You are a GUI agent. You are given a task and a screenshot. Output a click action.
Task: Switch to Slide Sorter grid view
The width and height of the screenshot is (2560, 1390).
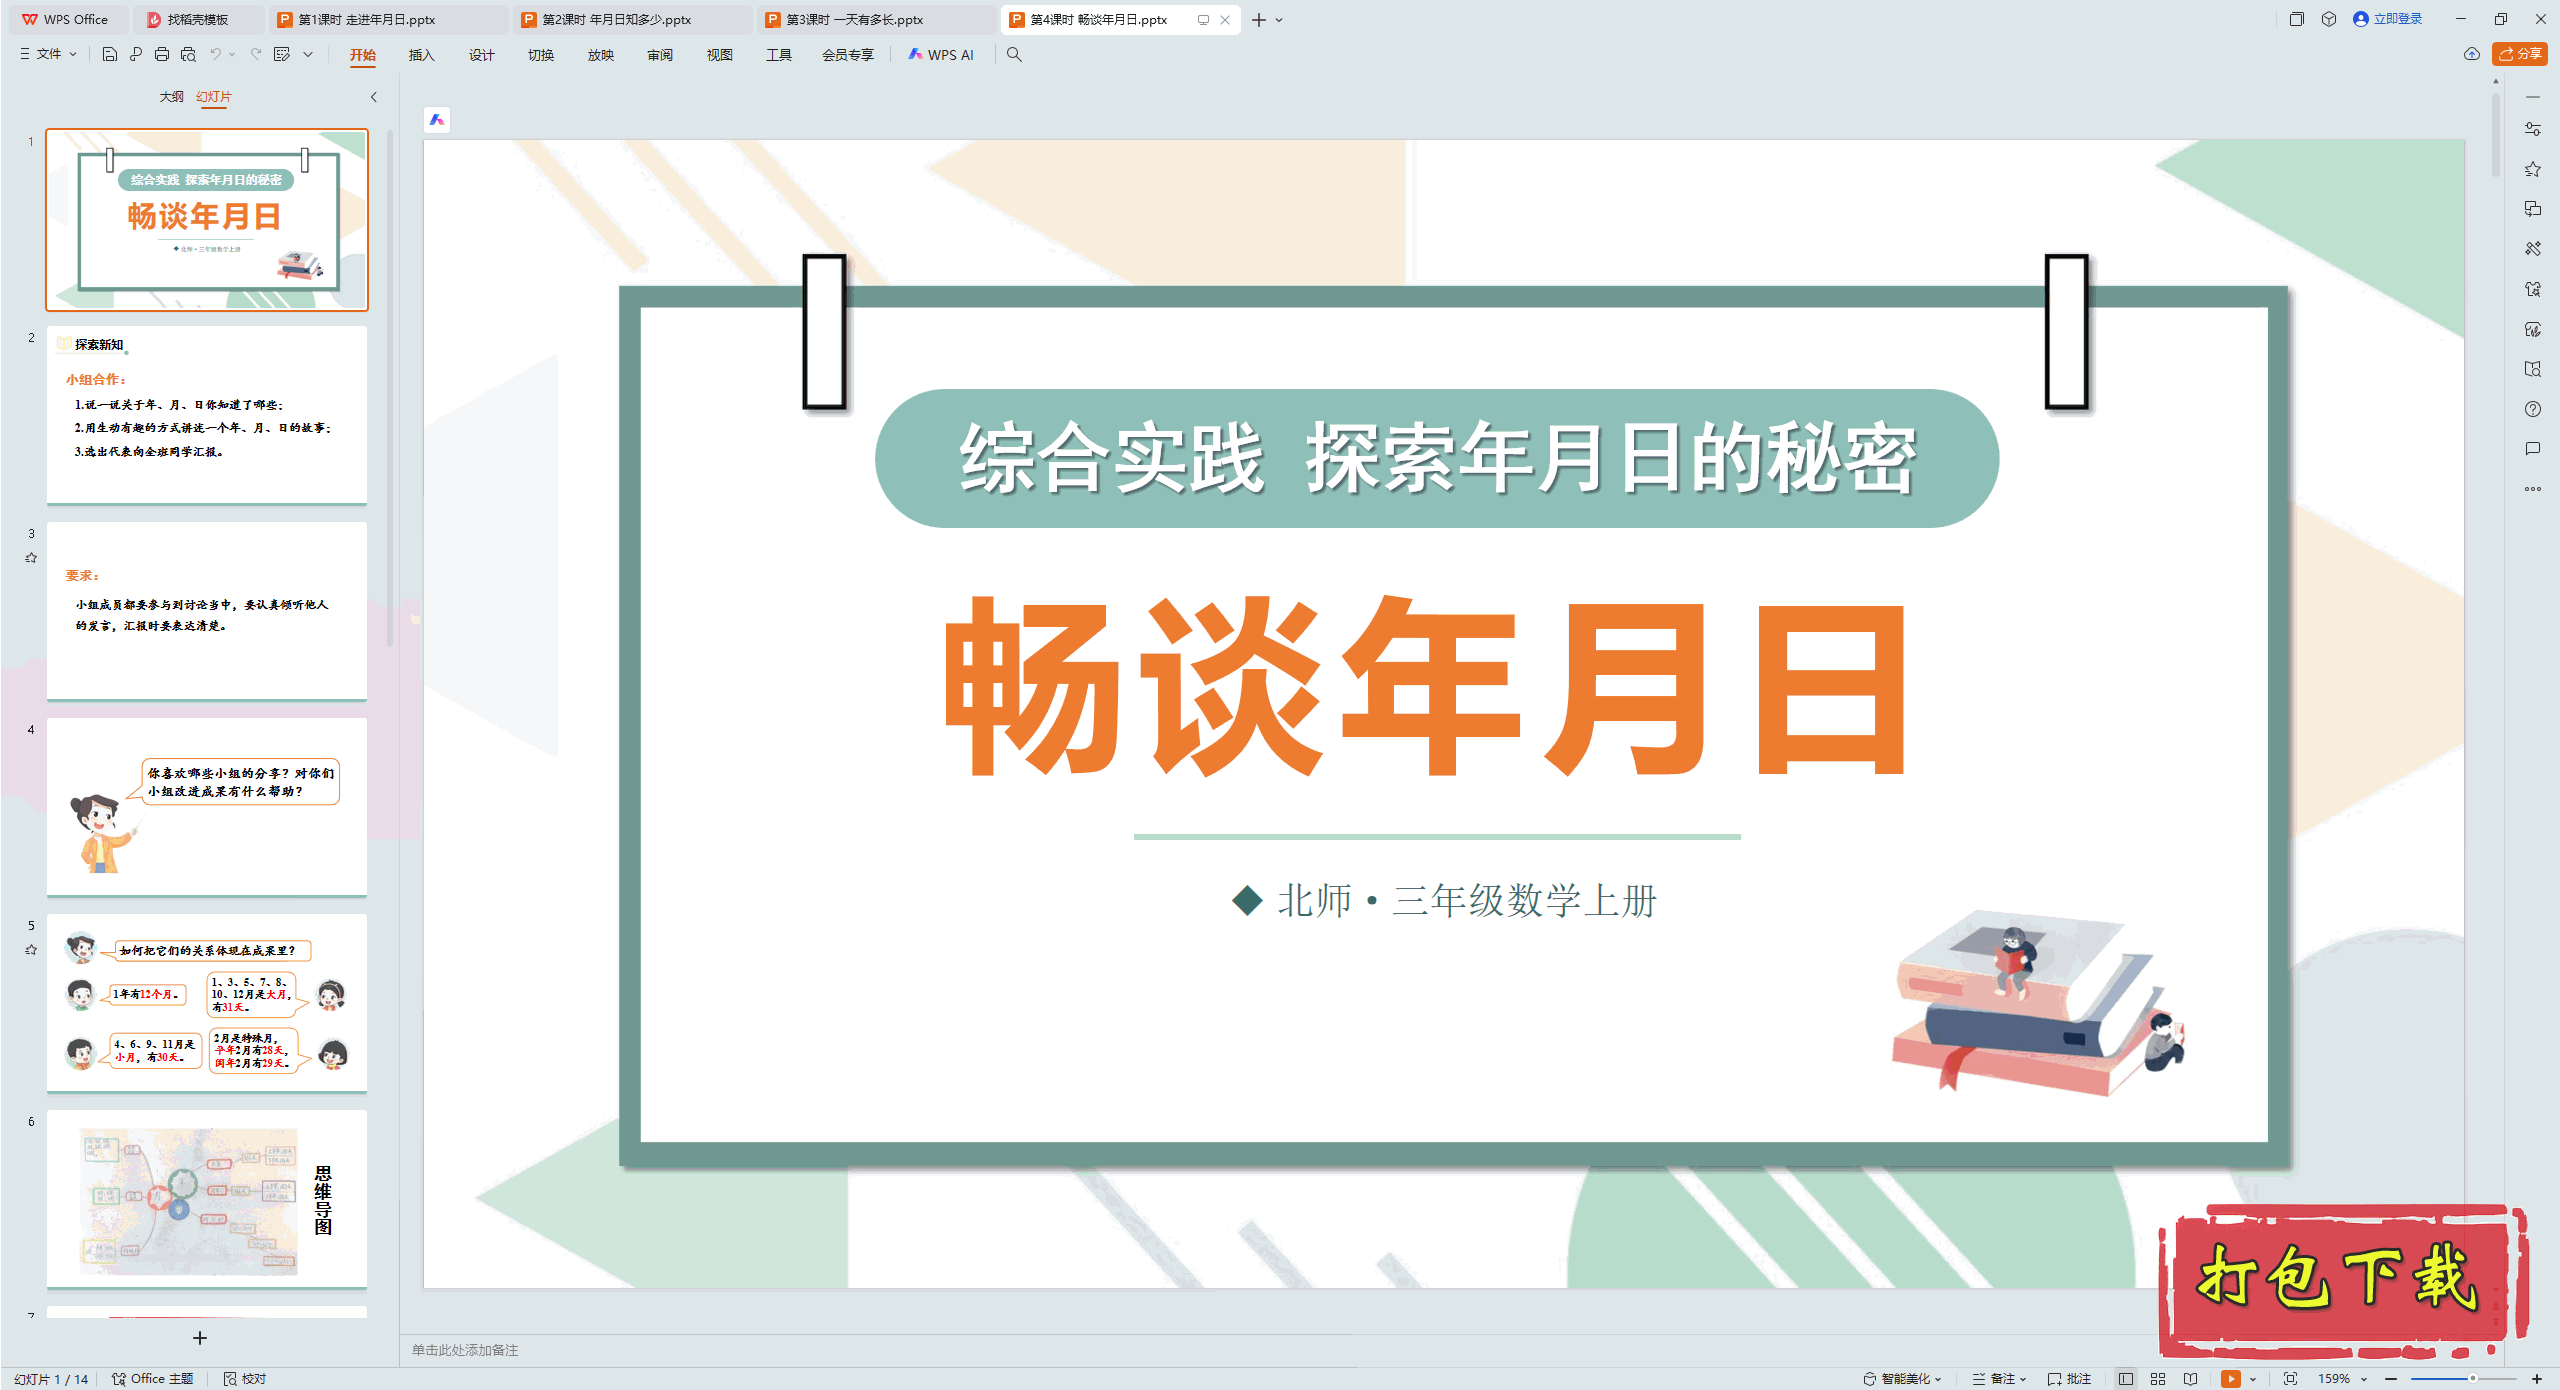[x=2158, y=1378]
